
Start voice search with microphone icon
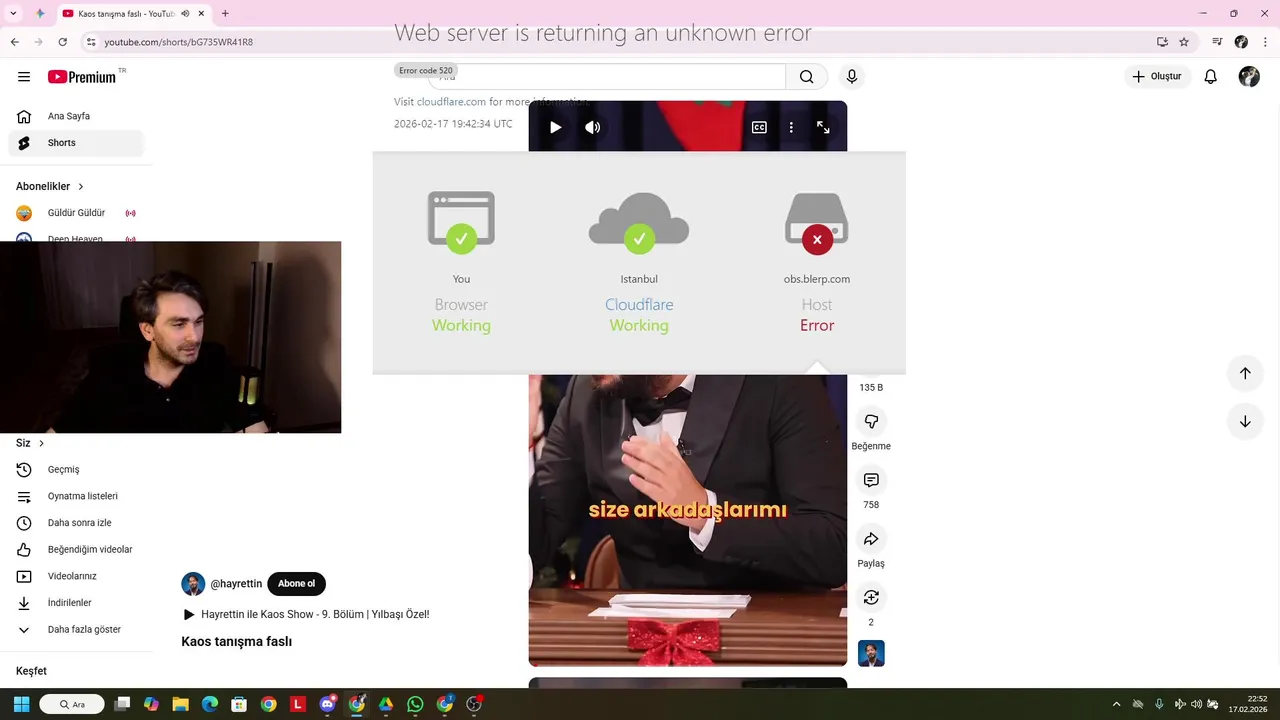coord(852,77)
